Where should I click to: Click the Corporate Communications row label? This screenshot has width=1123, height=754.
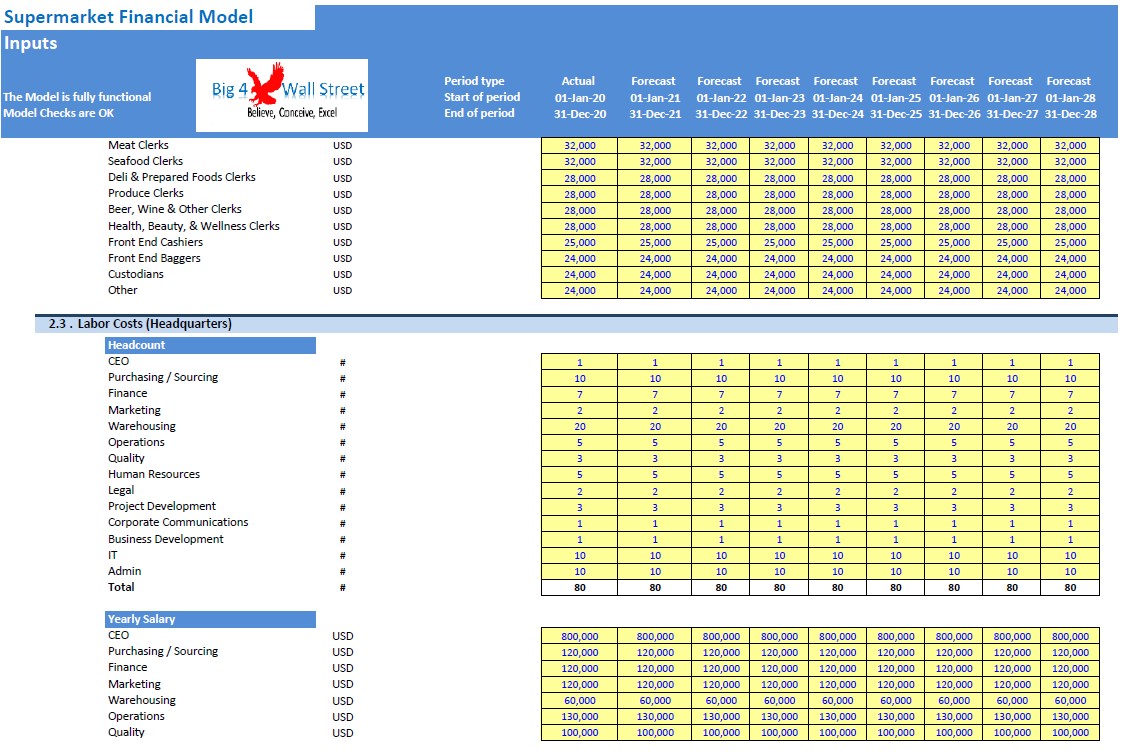click(178, 522)
